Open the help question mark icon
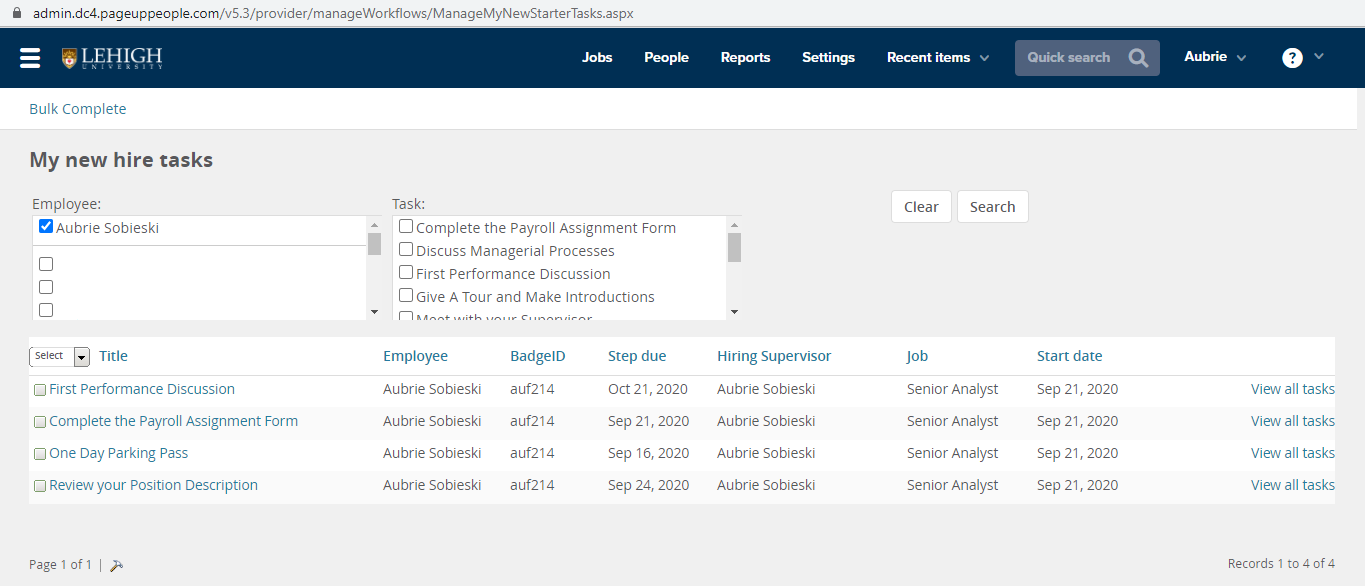 coord(1292,58)
